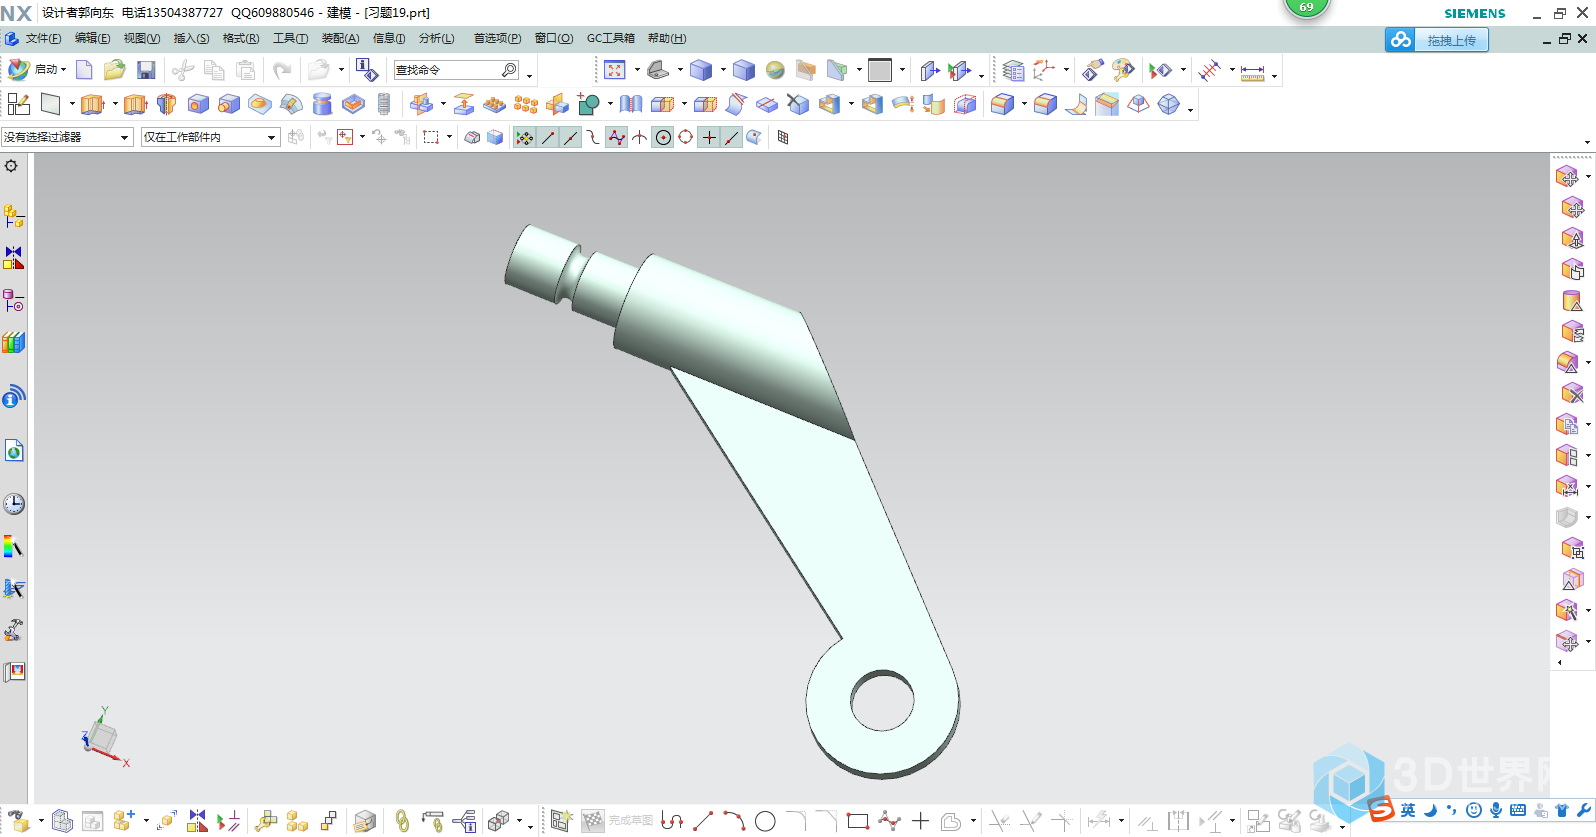Image resolution: width=1596 pixels, height=837 pixels.
Task: Expand the rendering style dropdown arrow
Action: 723,70
